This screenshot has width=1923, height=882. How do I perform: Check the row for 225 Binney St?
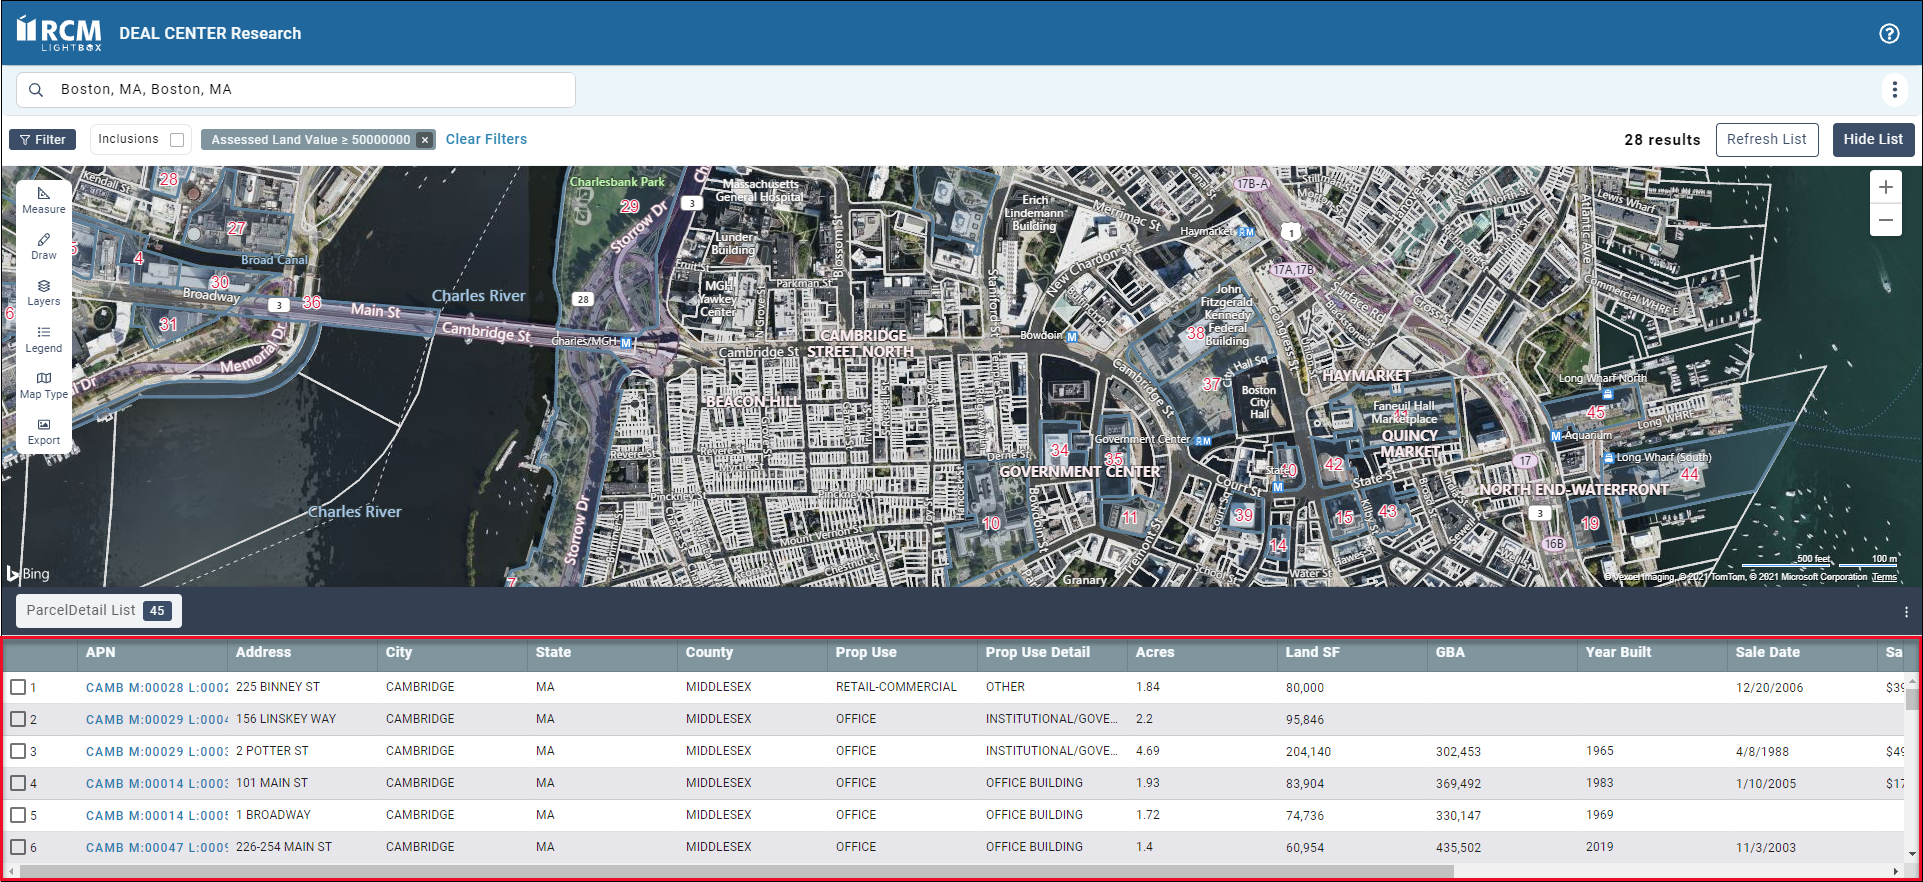[18, 687]
